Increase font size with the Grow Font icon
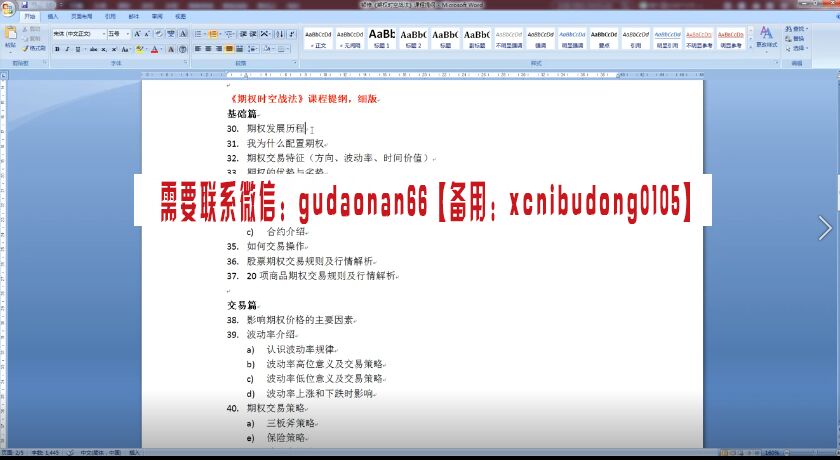Image resolution: width=840 pixels, height=460 pixels. click(137, 34)
